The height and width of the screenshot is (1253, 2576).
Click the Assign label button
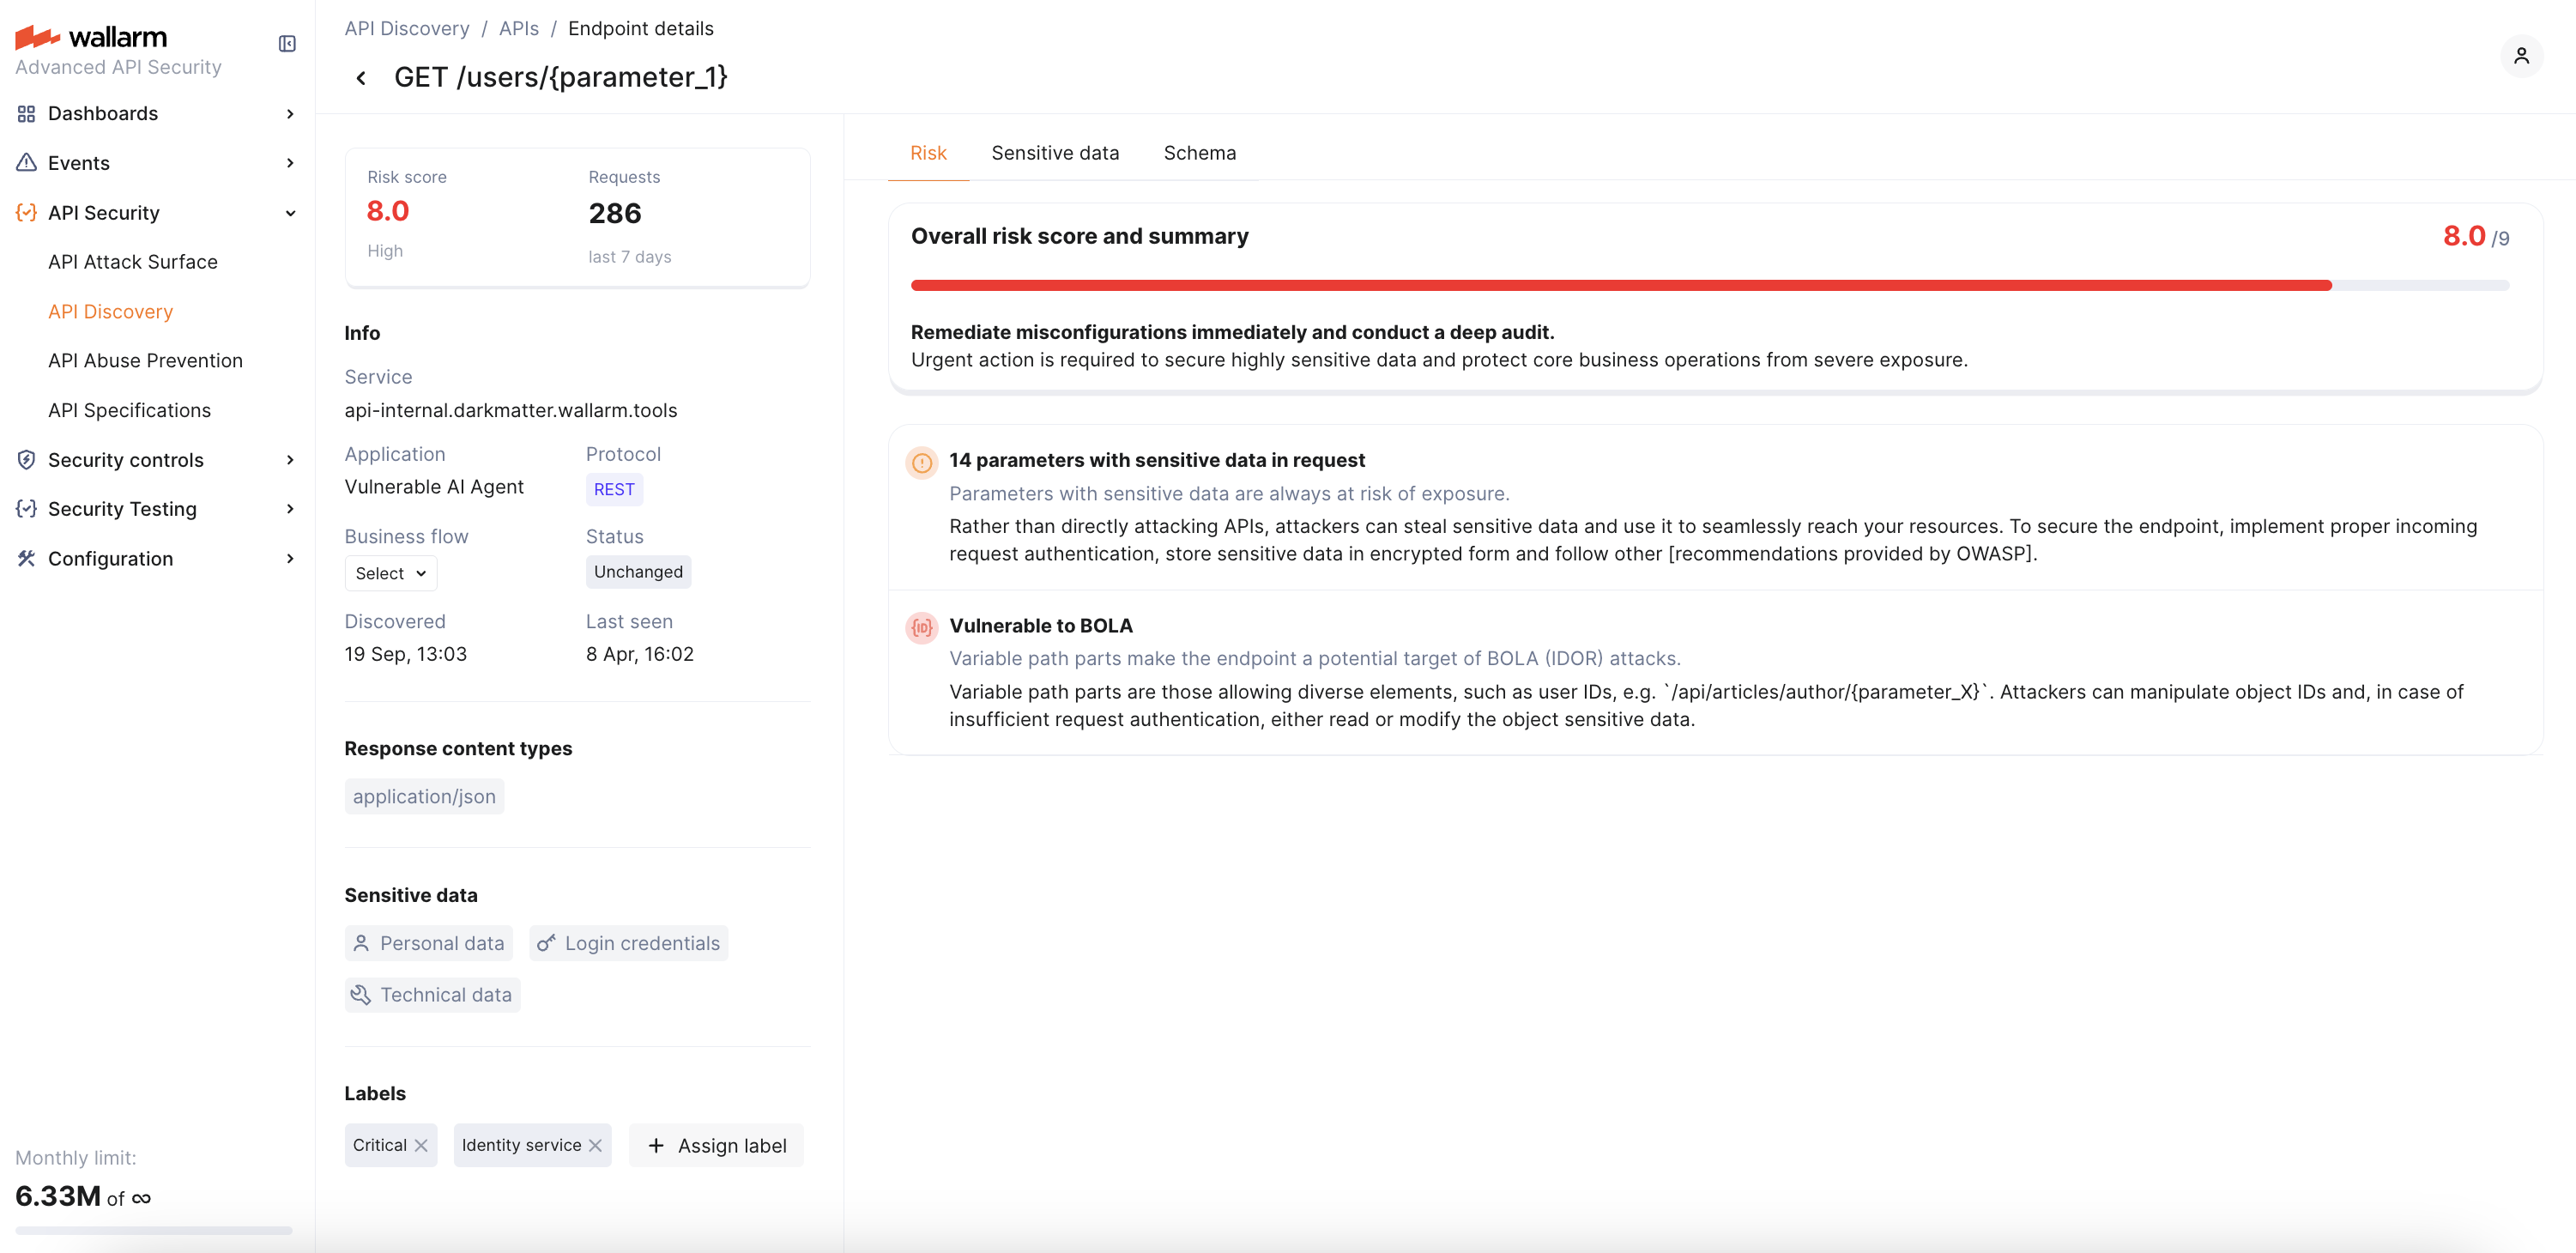click(716, 1145)
